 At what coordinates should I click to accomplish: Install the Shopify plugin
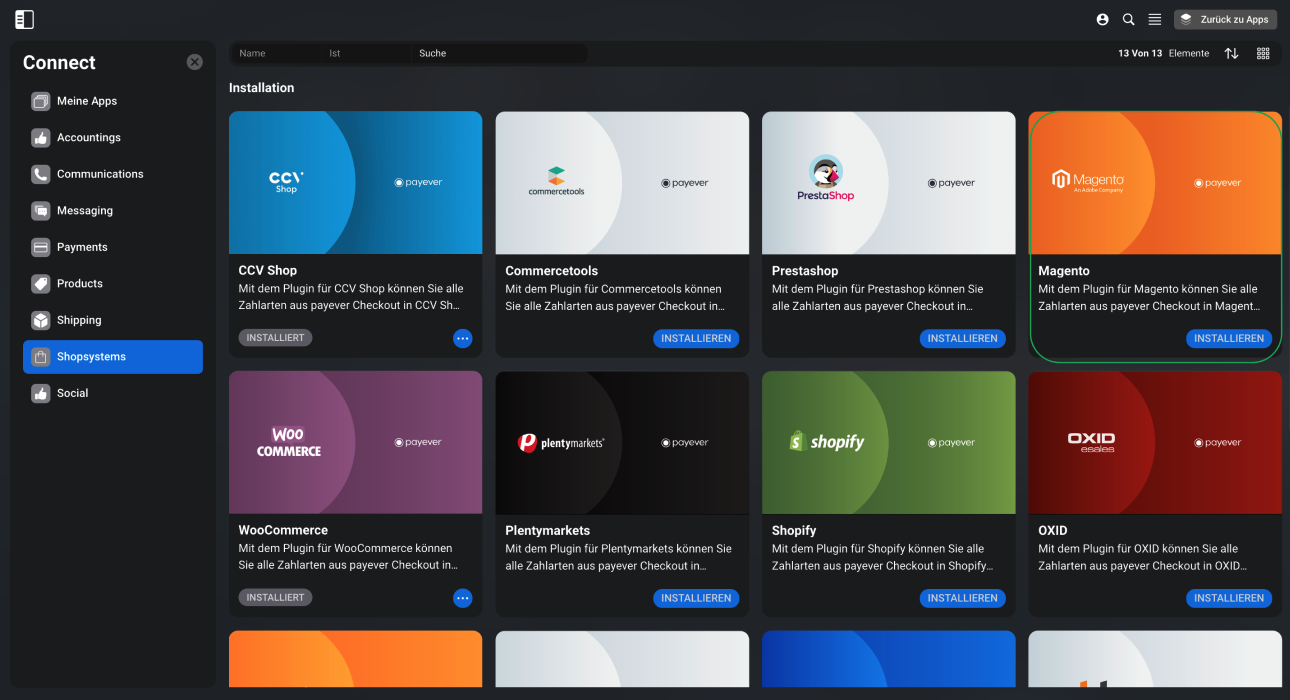[x=962, y=598]
